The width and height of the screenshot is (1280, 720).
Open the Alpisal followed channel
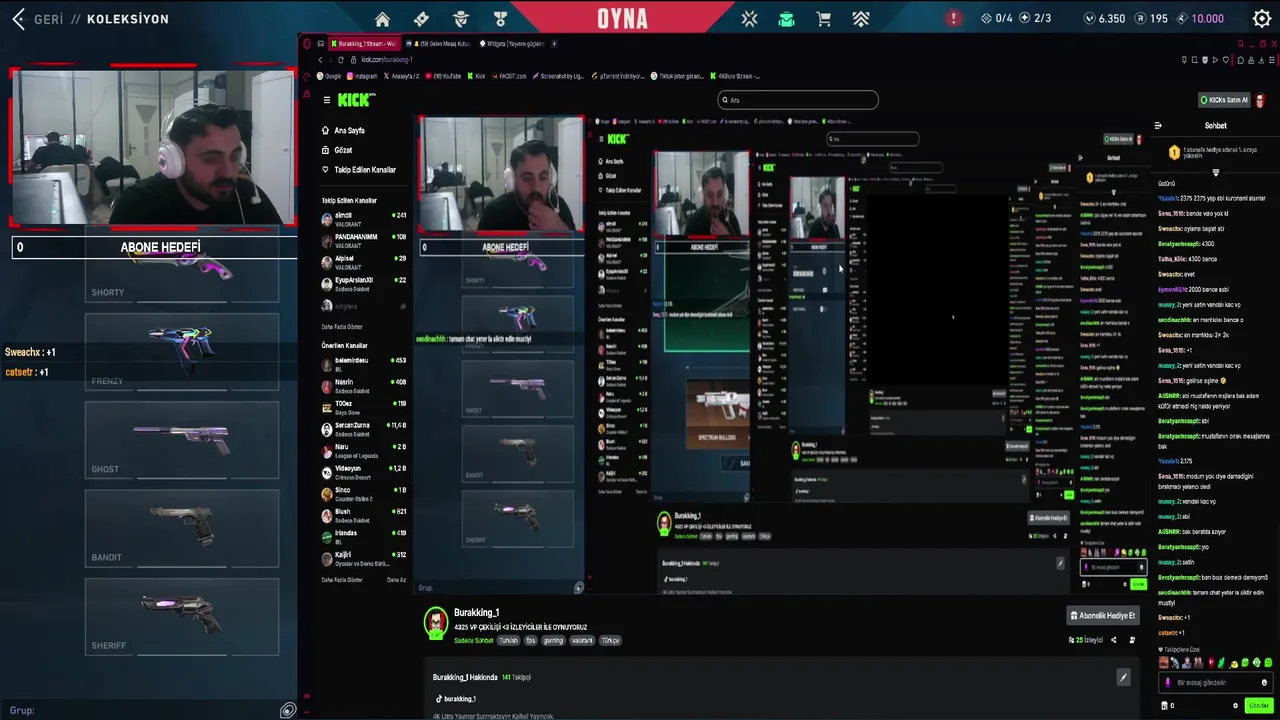(x=364, y=262)
